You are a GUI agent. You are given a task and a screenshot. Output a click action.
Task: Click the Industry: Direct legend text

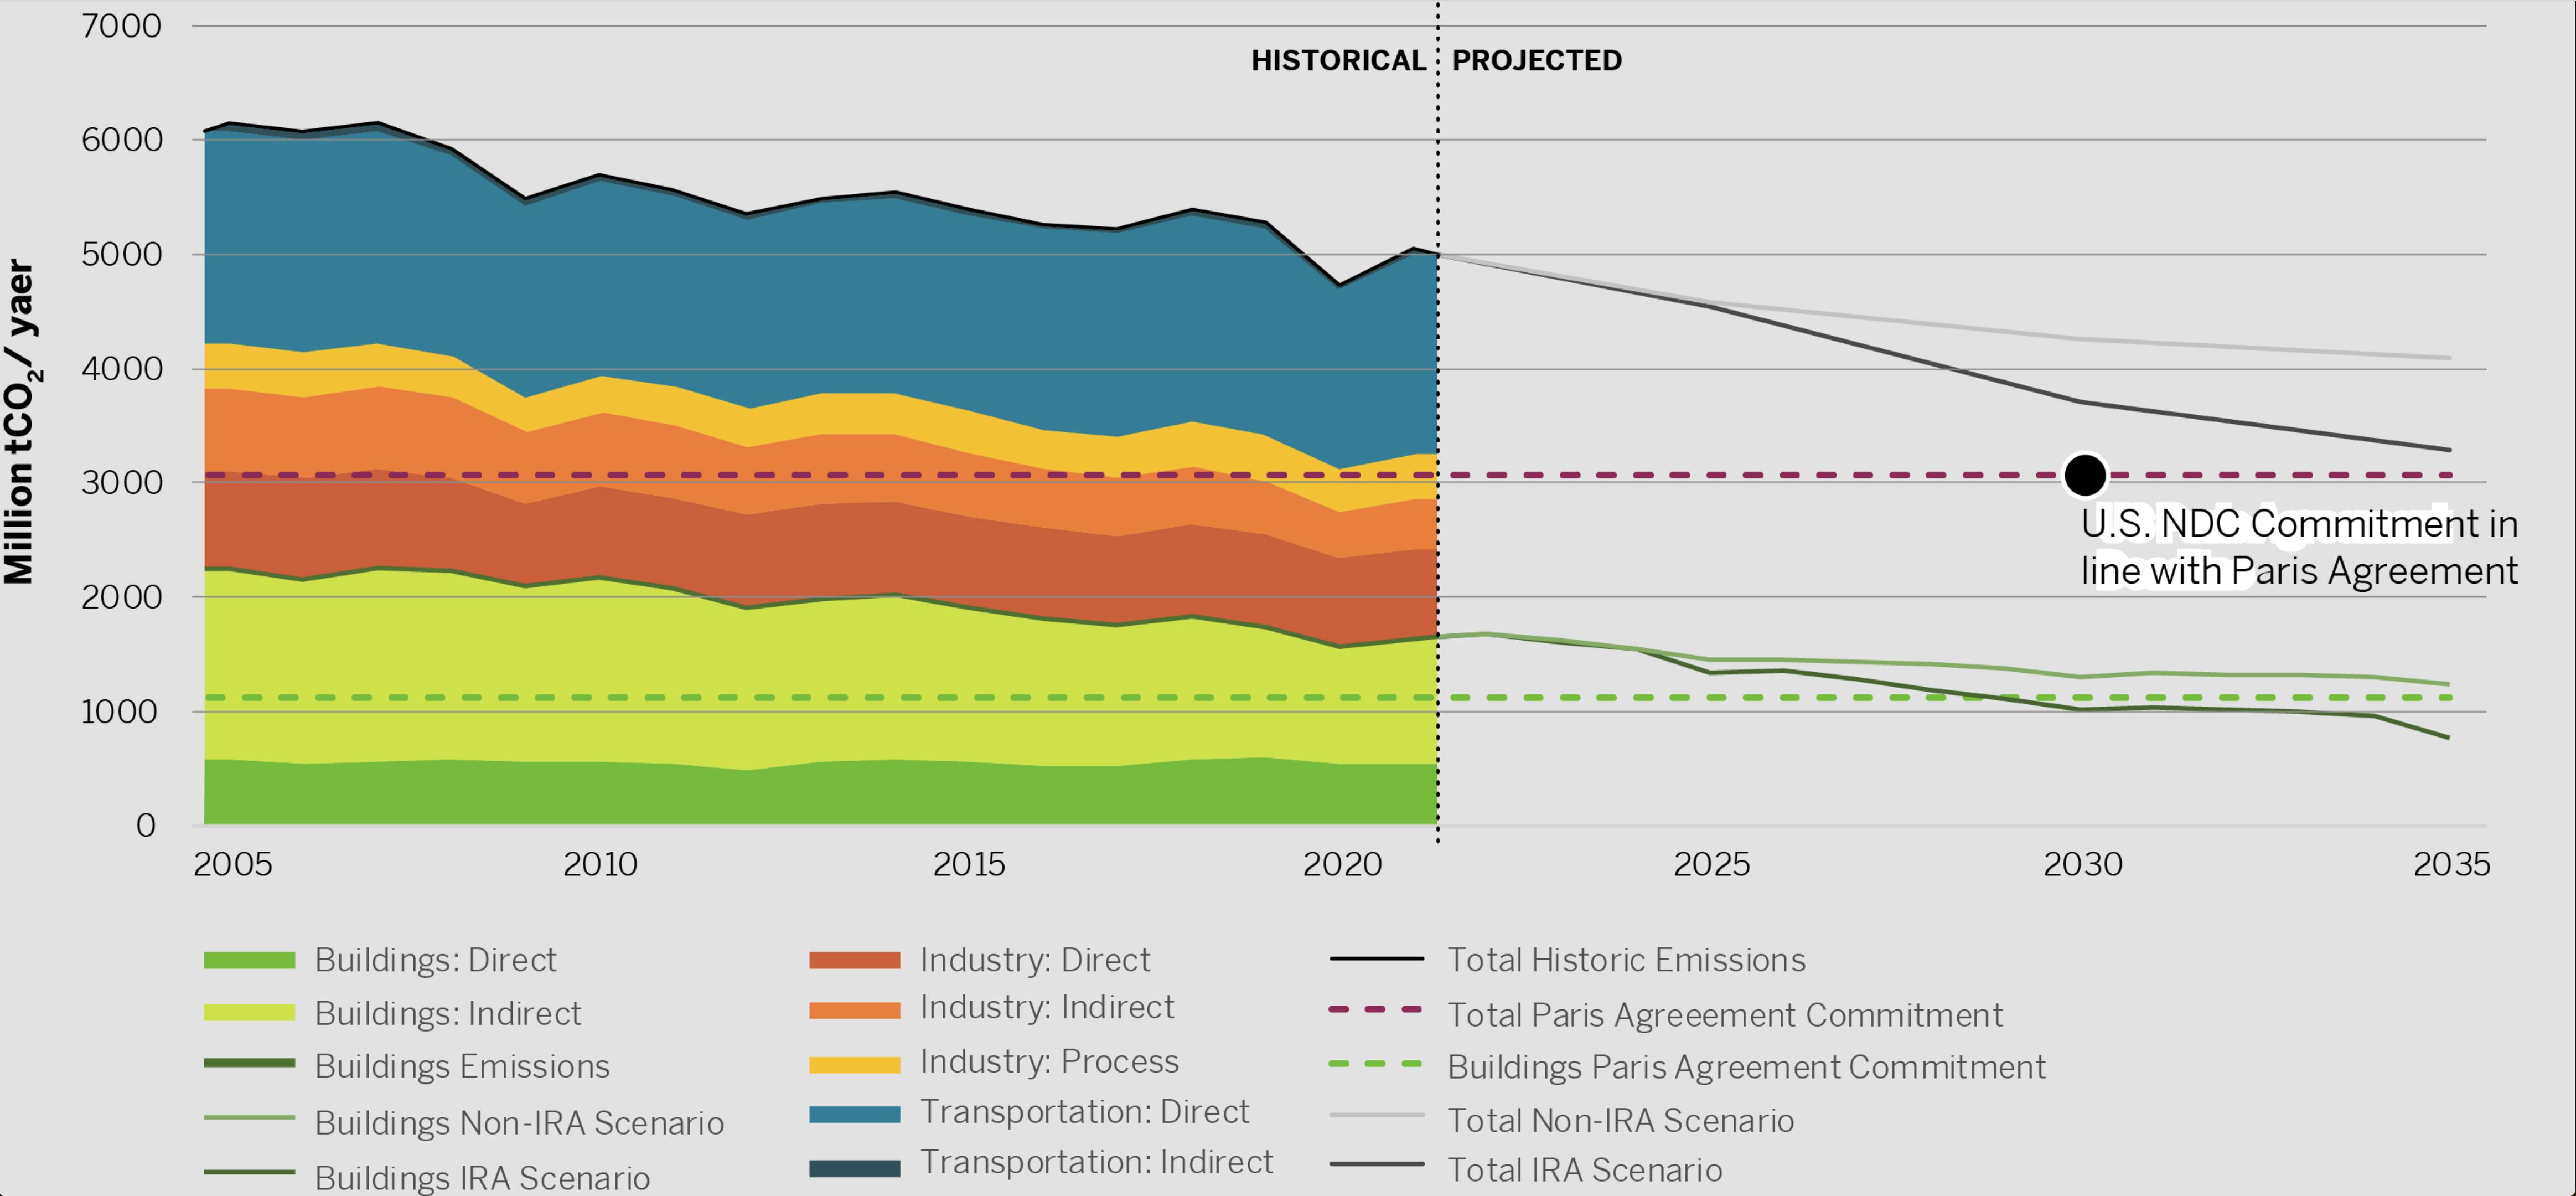point(1034,959)
